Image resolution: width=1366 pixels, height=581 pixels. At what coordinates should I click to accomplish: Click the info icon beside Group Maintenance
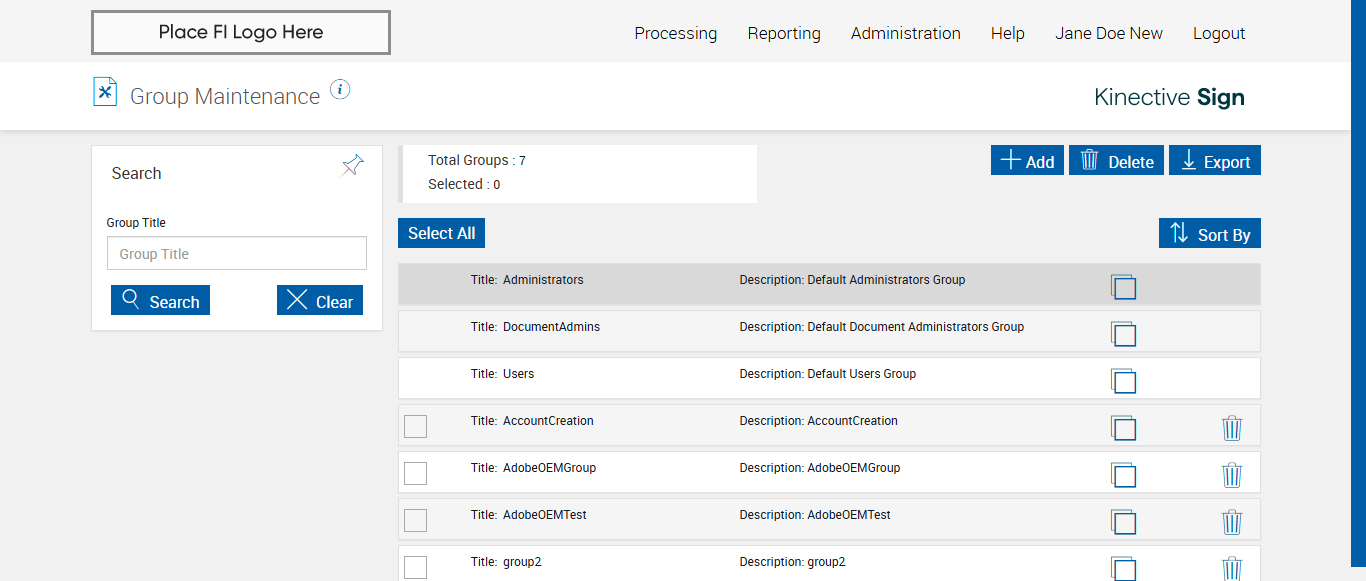coord(340,90)
